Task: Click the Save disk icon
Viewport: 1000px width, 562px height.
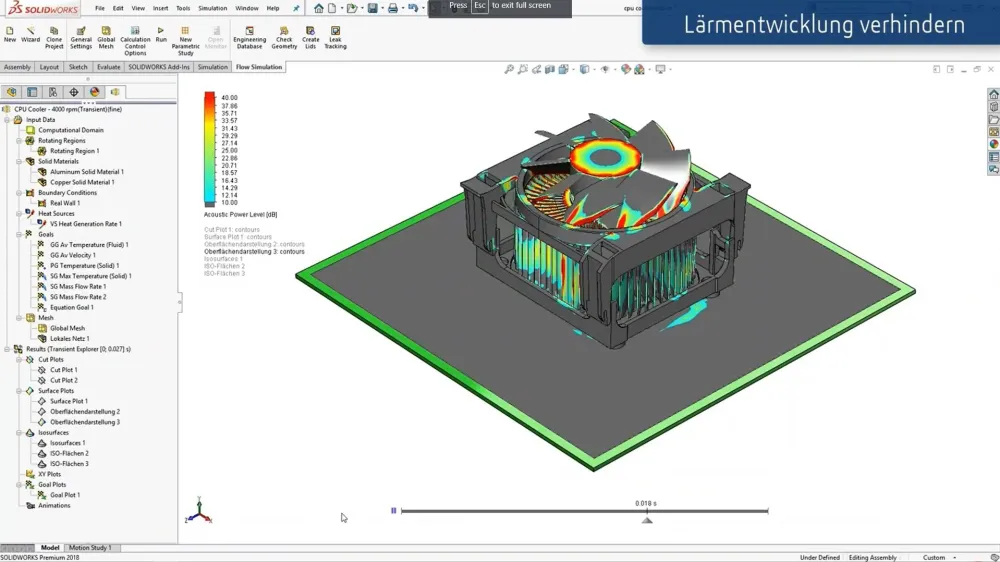Action: pyautogui.click(x=372, y=8)
